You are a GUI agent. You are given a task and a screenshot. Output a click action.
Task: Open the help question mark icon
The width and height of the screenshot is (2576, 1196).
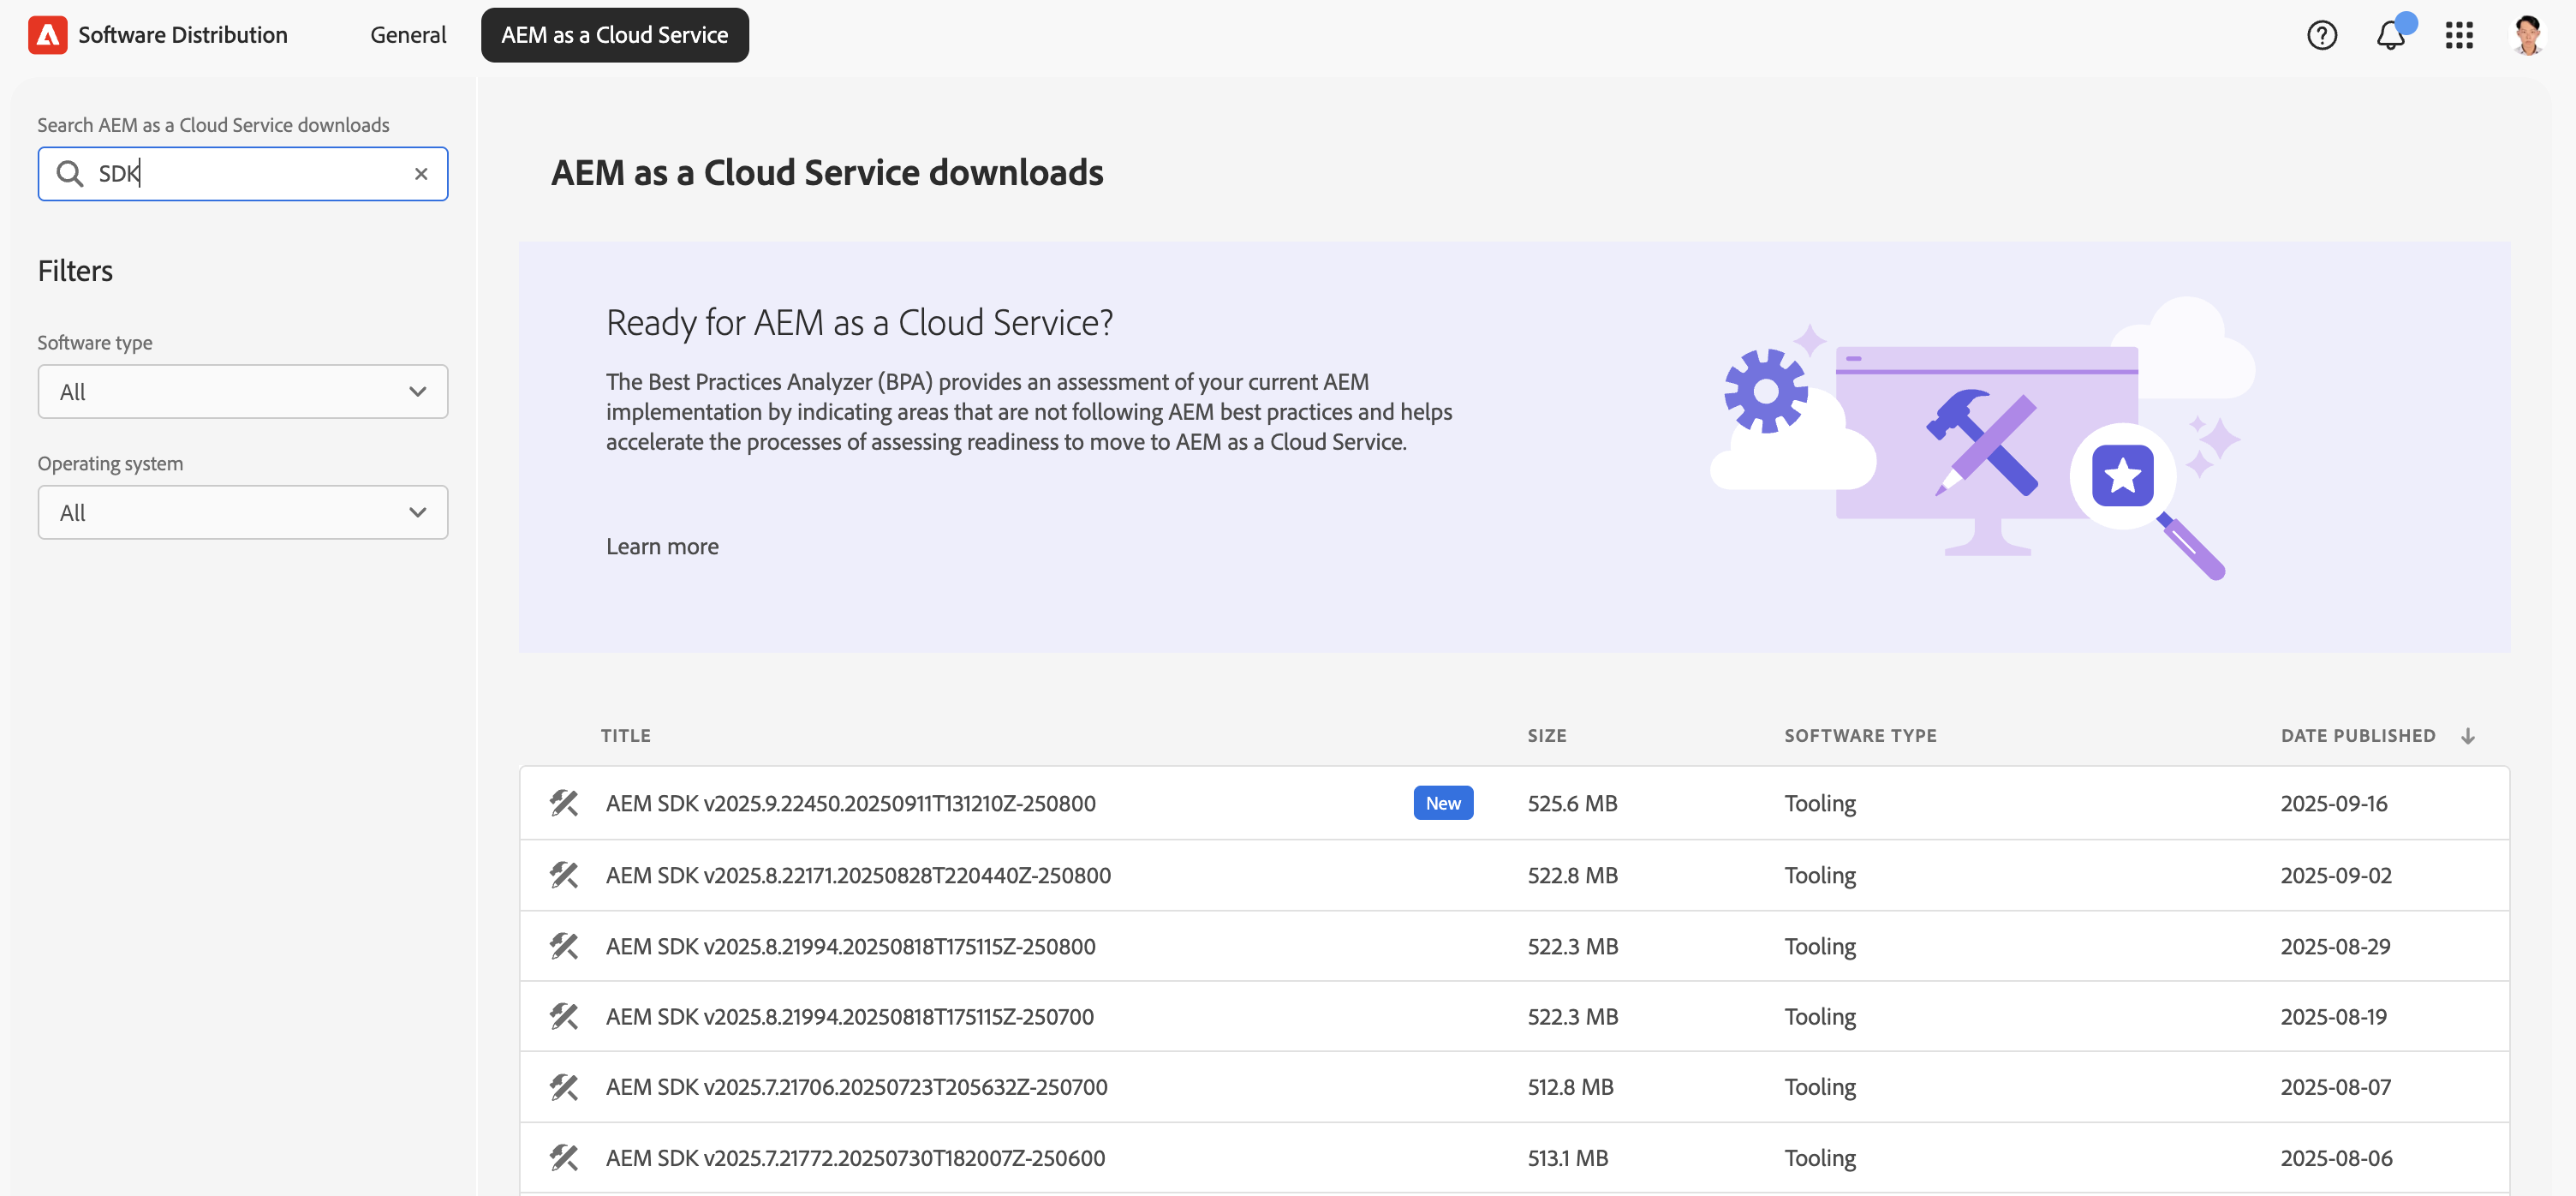click(x=2321, y=35)
